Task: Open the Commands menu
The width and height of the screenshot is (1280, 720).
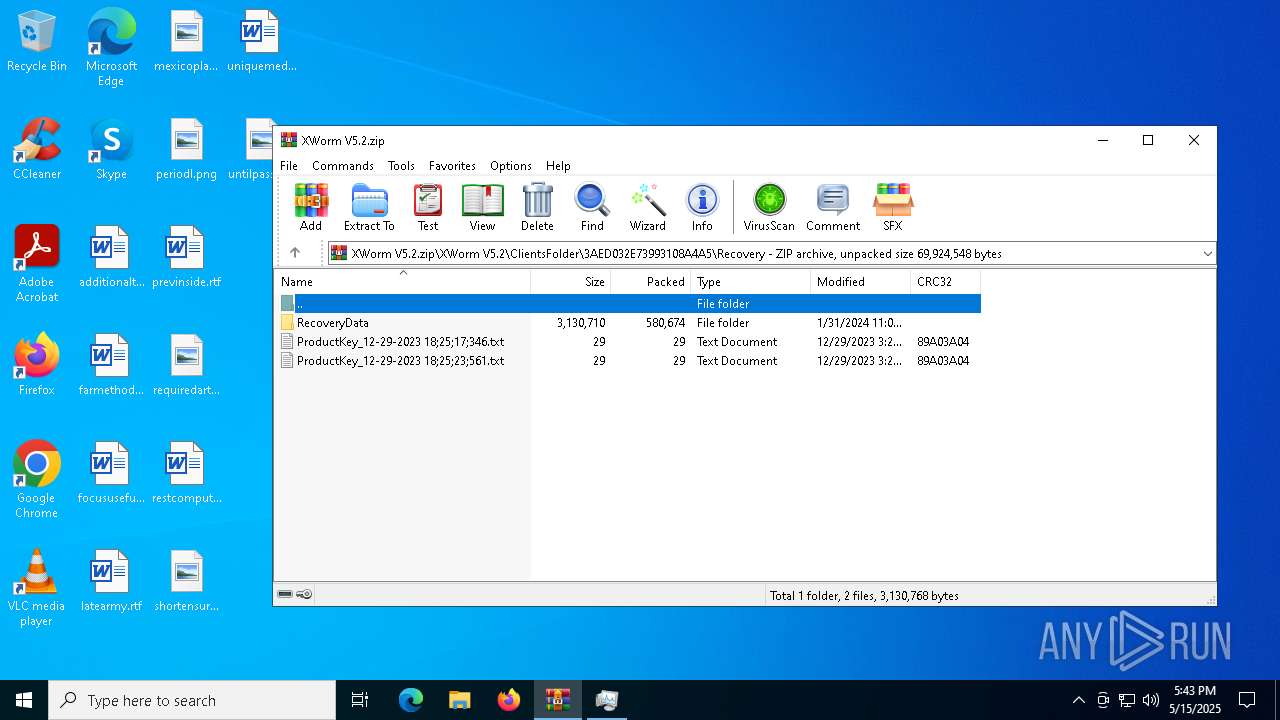Action: [x=343, y=166]
